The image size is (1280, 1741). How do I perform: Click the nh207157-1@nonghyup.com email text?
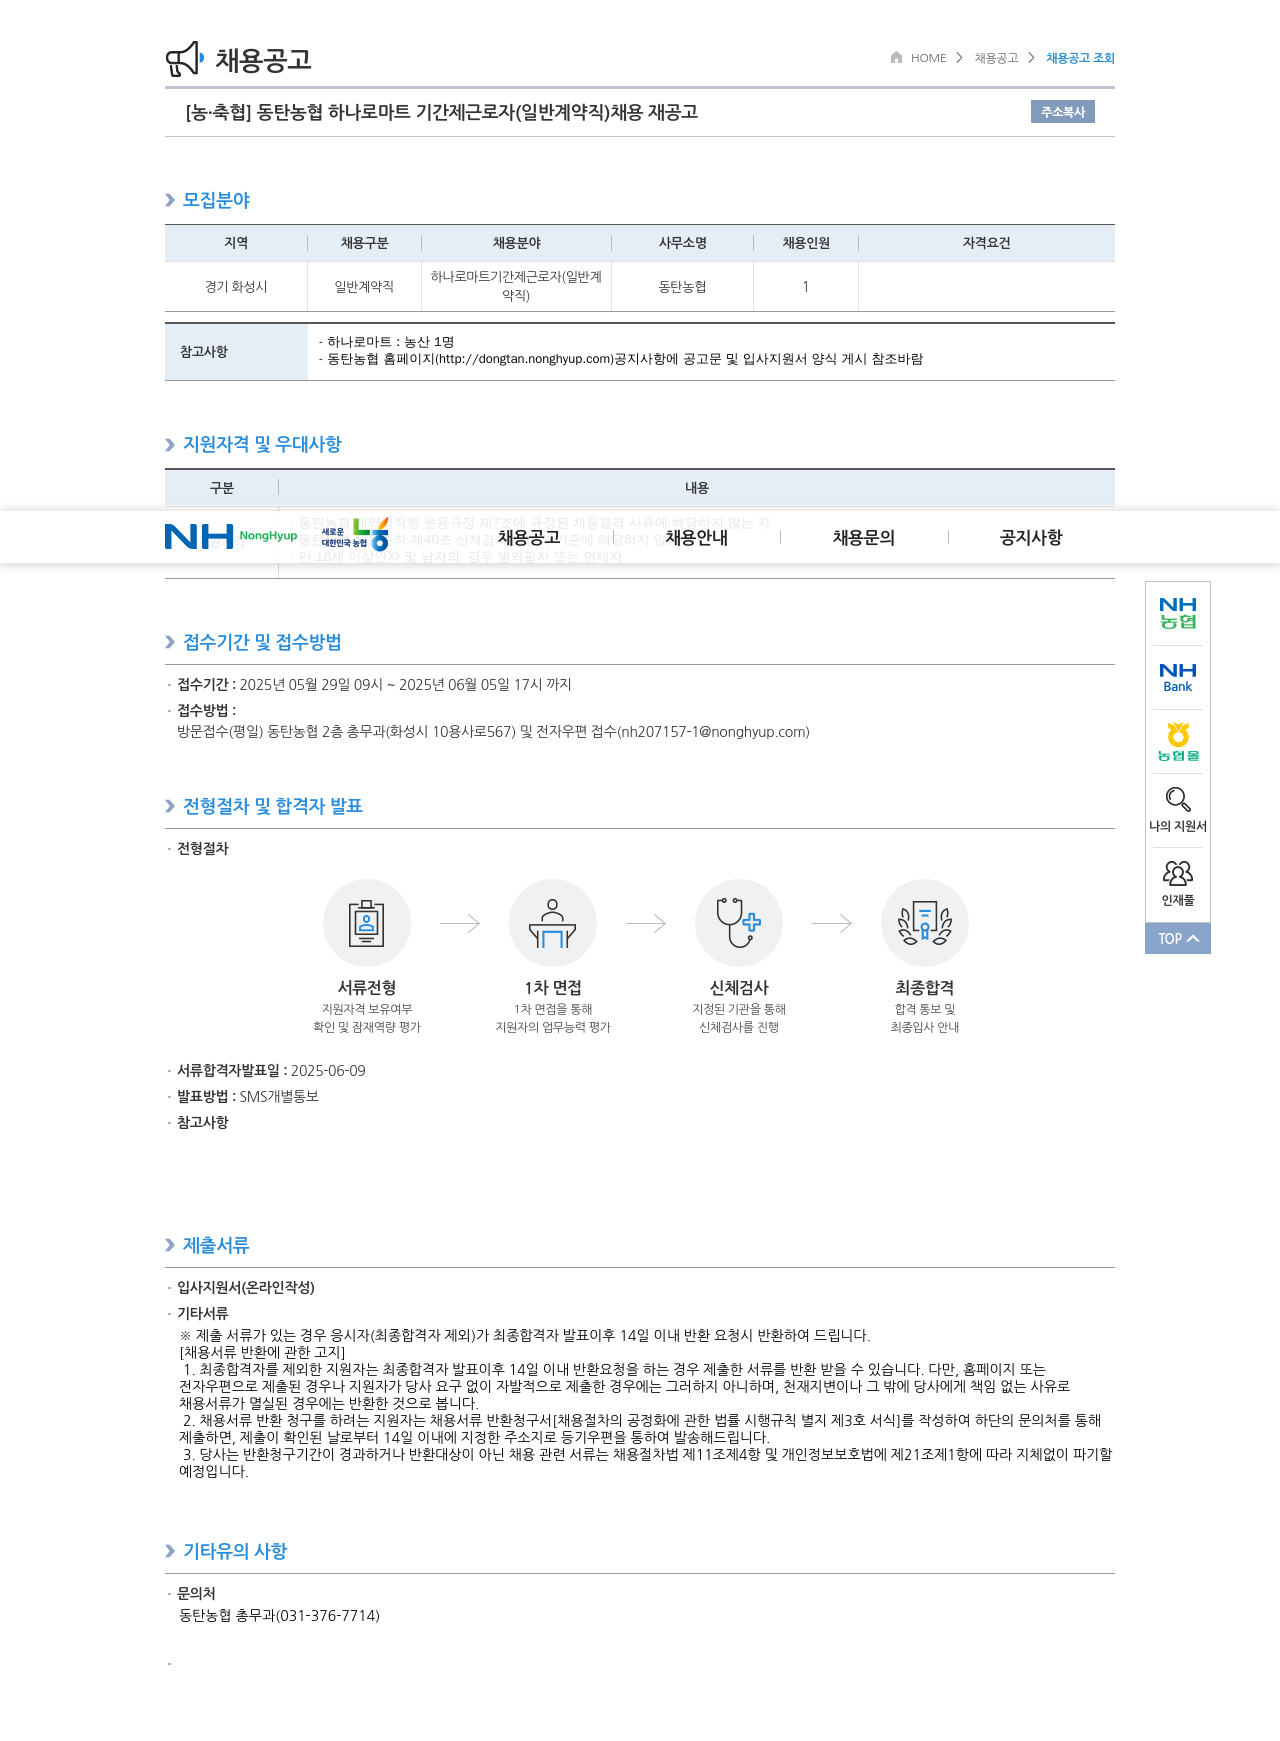(713, 732)
